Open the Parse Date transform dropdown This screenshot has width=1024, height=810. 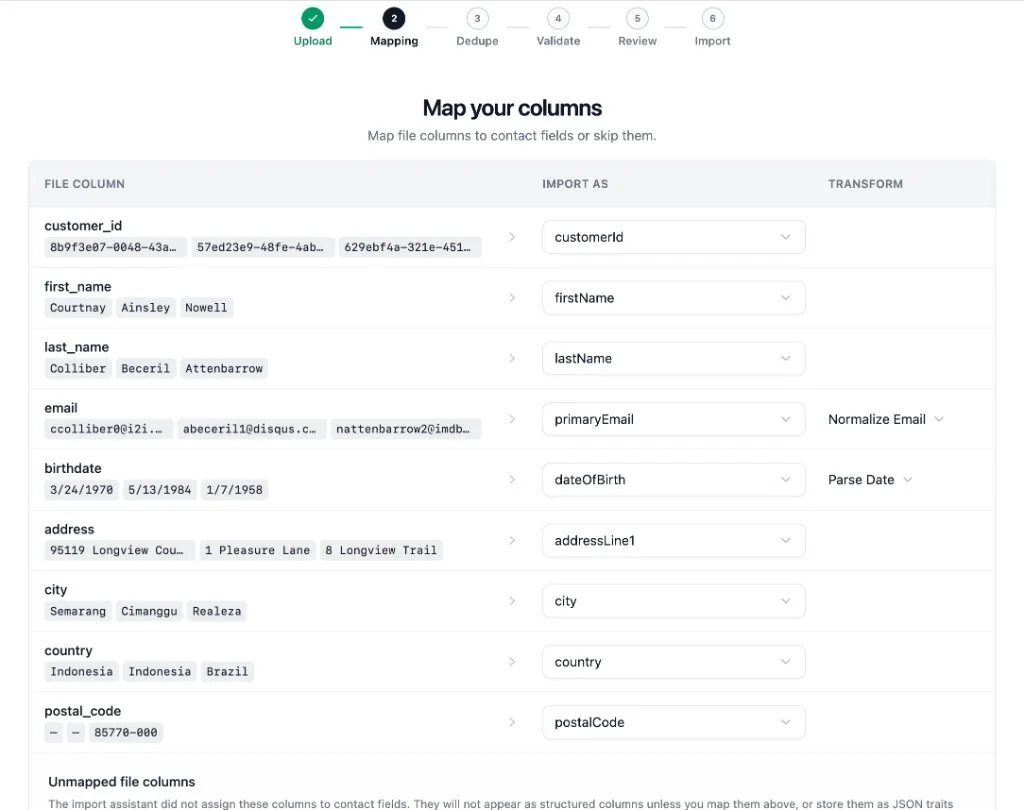870,479
